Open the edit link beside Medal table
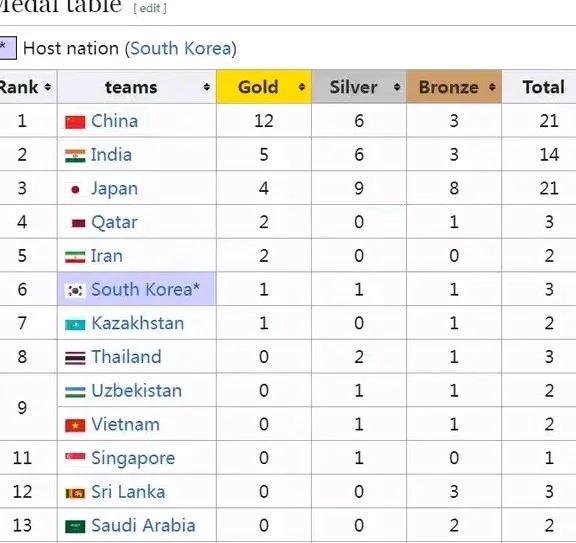 coord(150,8)
